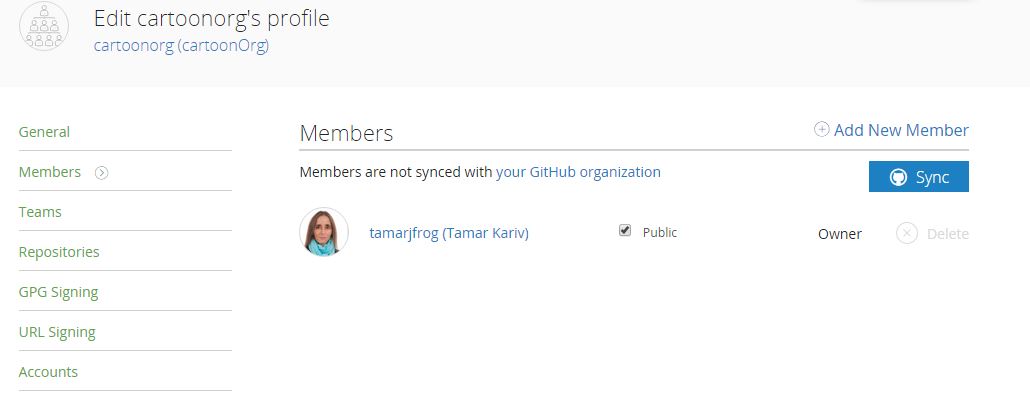Go to the Teams section
1030x402 pixels.
(40, 212)
